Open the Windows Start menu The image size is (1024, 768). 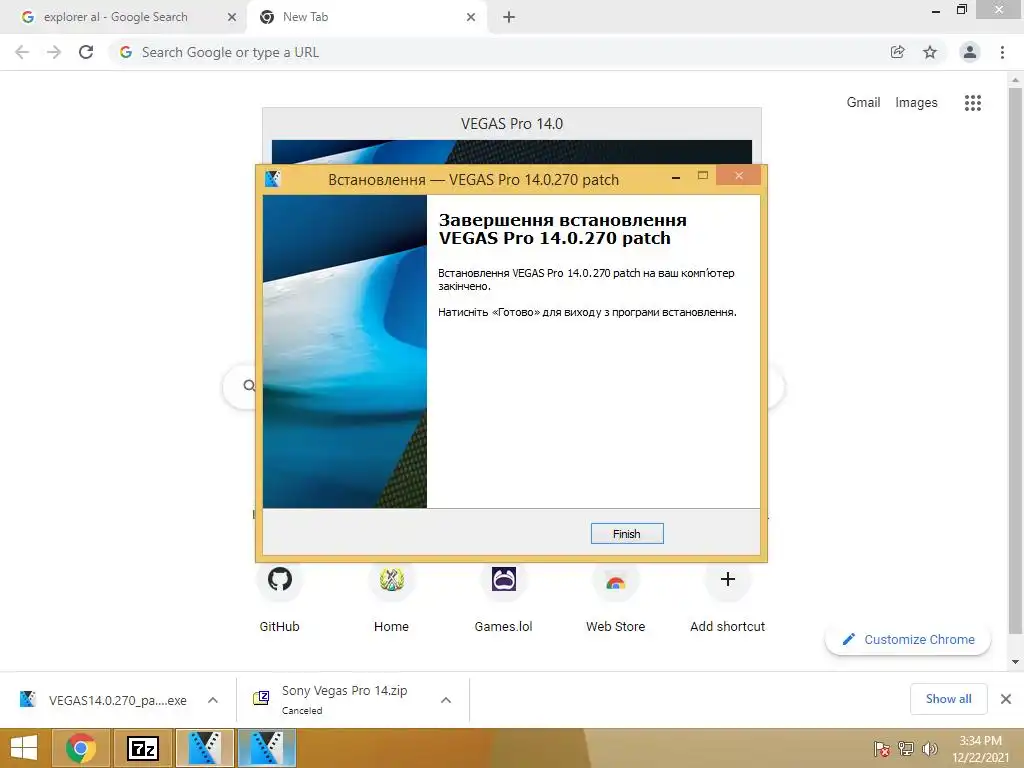pos(24,748)
